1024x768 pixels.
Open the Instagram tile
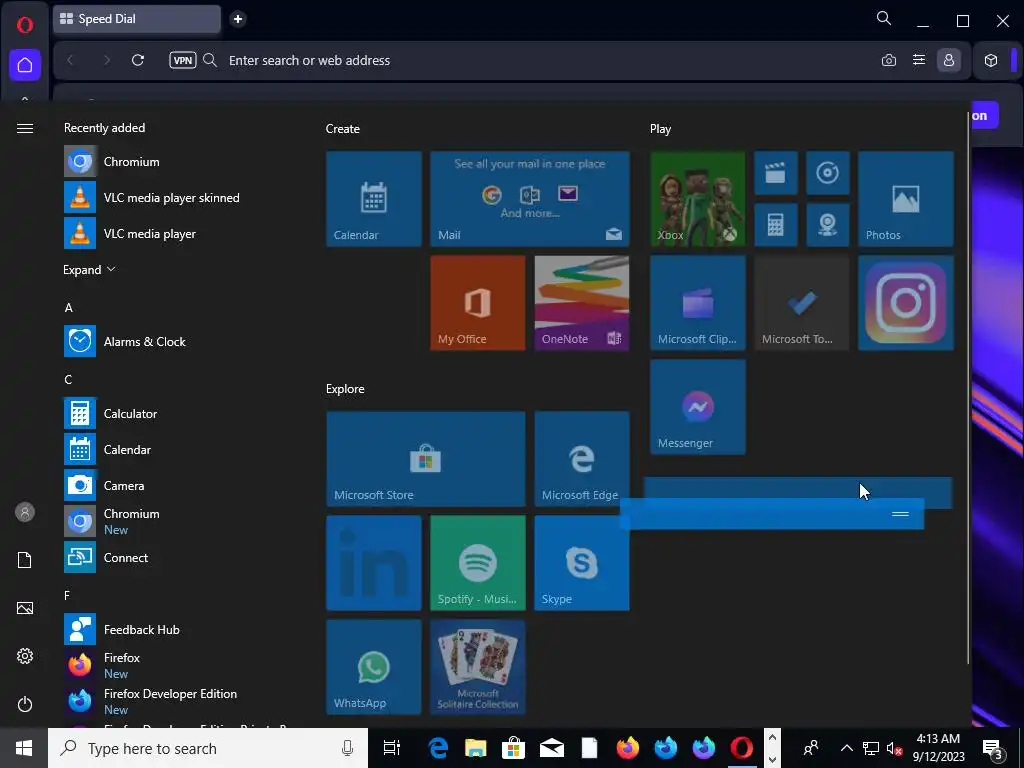click(906, 303)
